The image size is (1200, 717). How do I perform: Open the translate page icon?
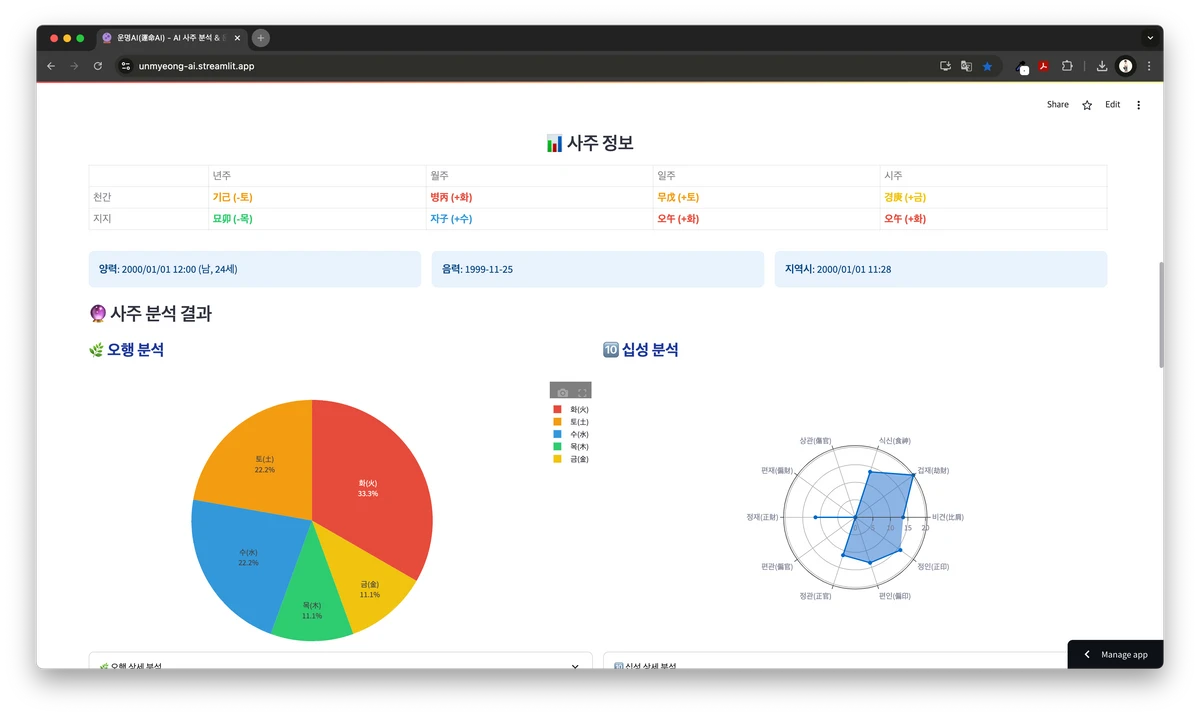(x=966, y=66)
